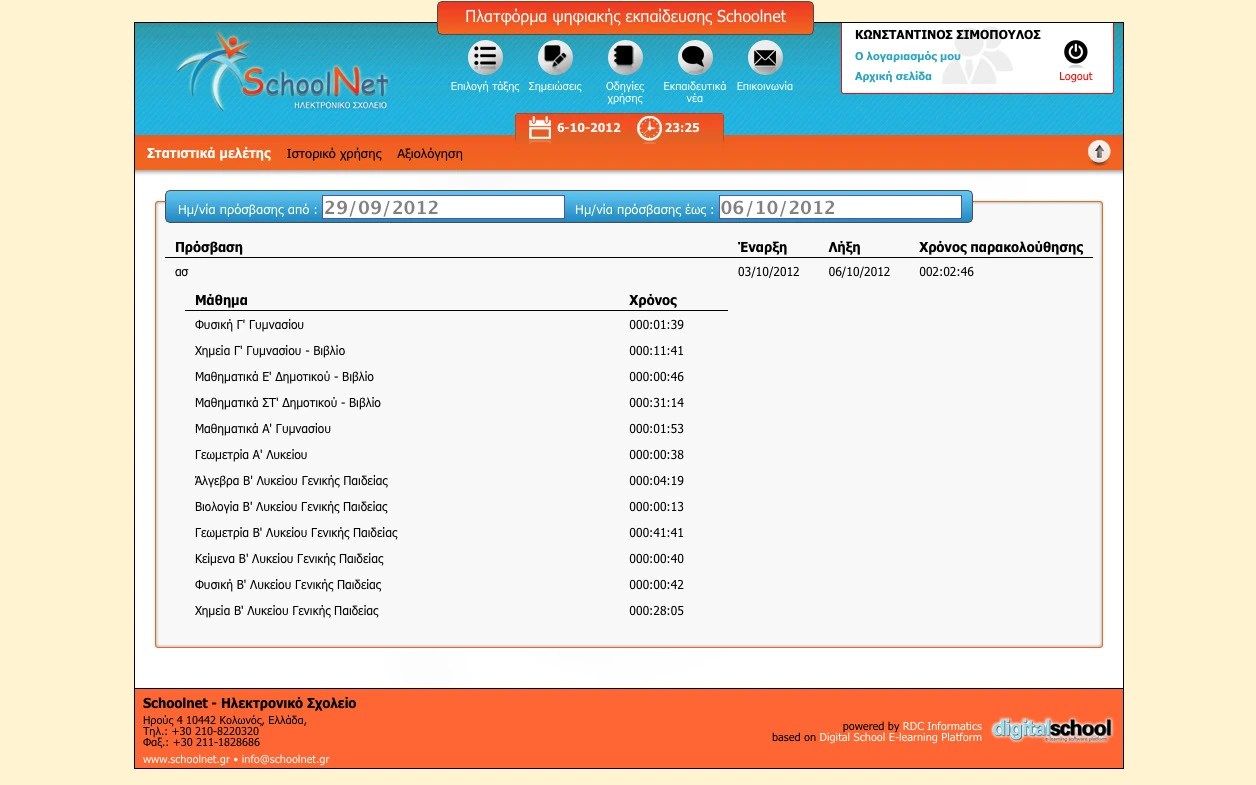This screenshot has height=785, width=1256.
Task: Go to Αρχική σελίδα link
Action: click(x=893, y=76)
